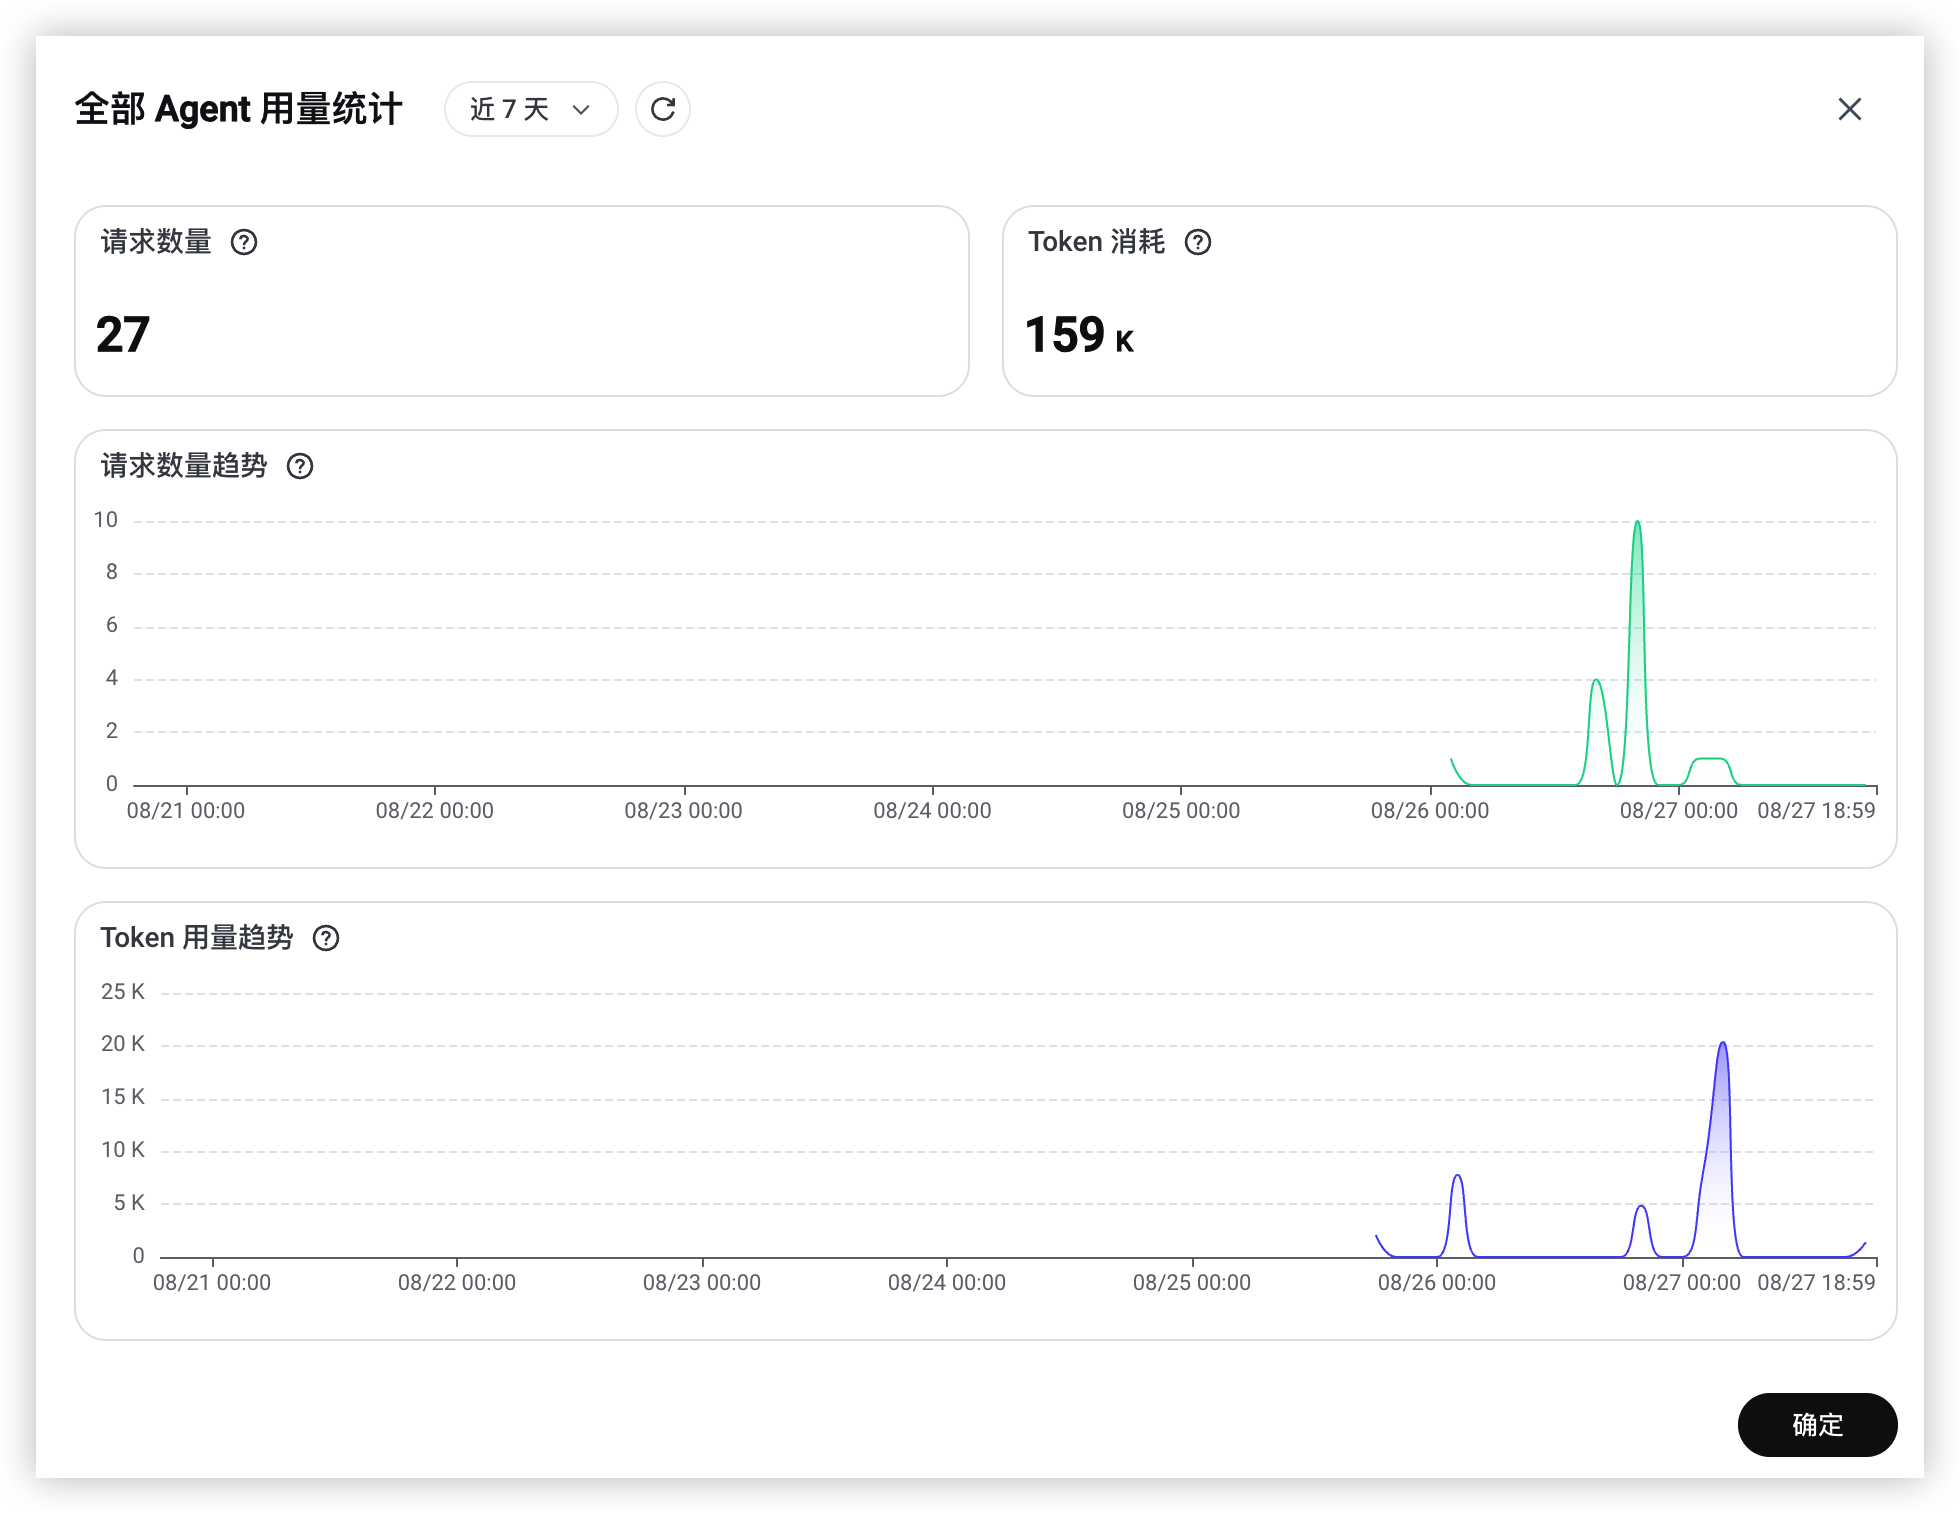
Task: Click the 确定 confirm button
Action: 1817,1425
